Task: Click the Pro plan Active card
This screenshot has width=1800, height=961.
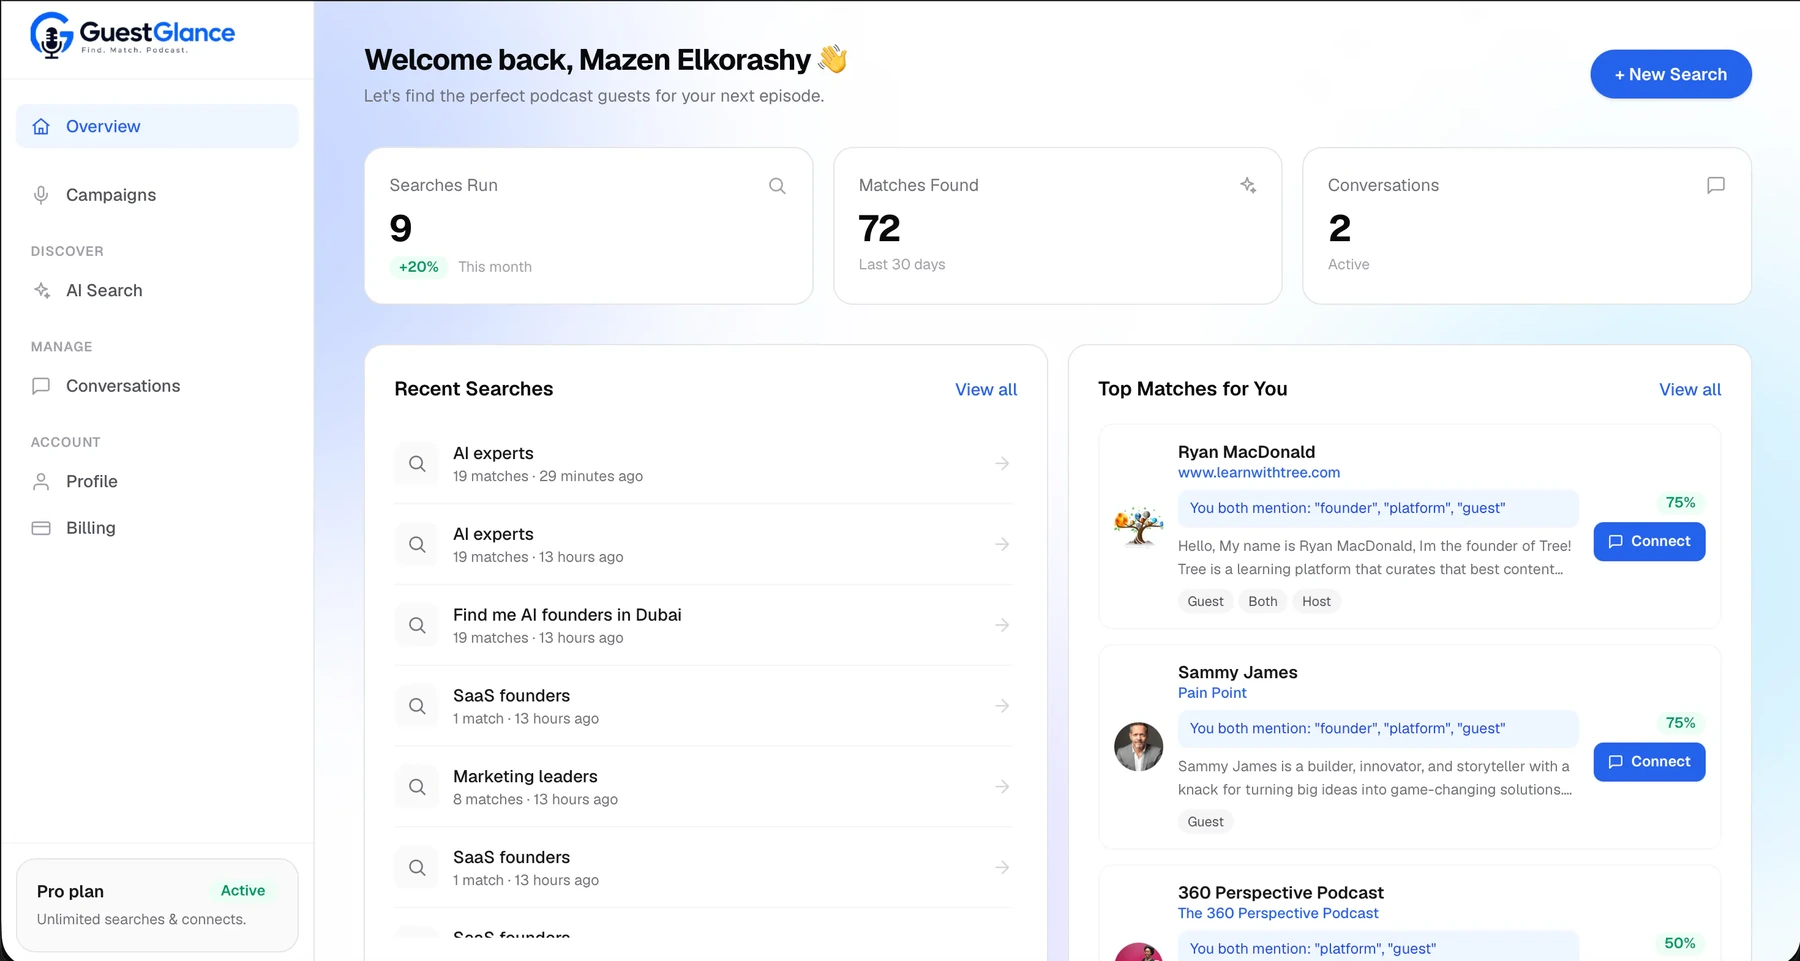Action: coord(157,905)
